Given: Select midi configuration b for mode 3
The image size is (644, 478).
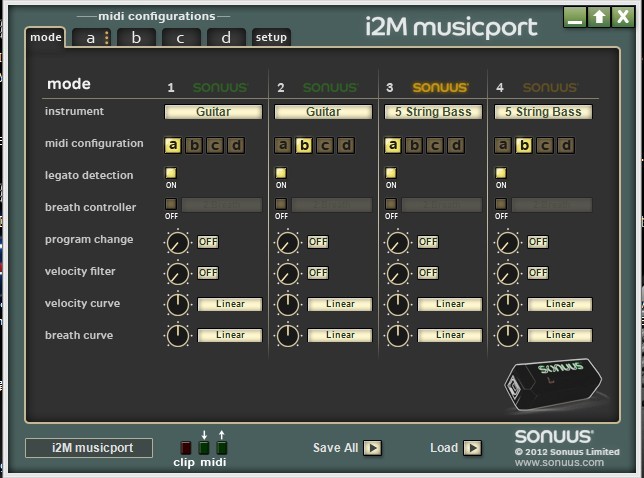Looking at the screenshot, I should (414, 145).
